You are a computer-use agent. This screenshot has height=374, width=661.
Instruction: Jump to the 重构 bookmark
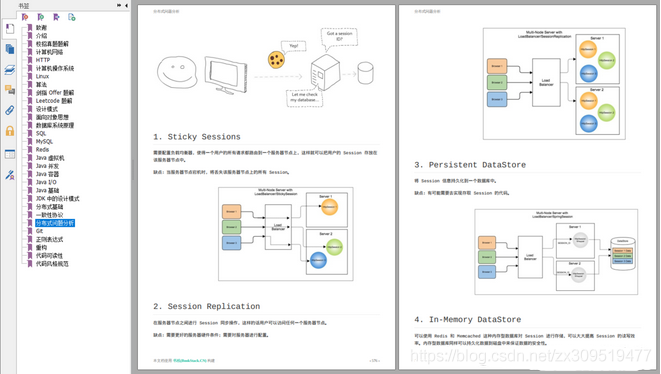click(x=41, y=248)
